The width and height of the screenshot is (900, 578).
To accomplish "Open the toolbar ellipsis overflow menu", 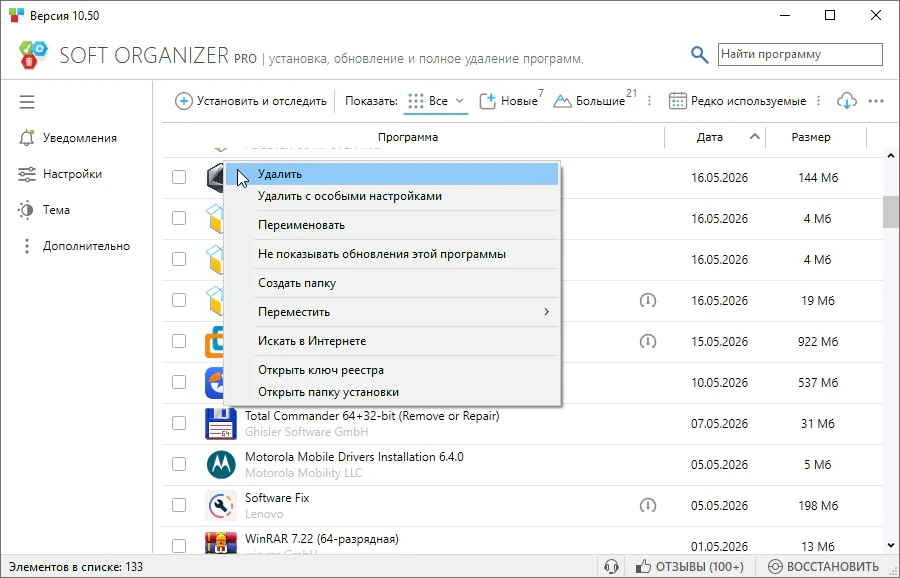I will pos(876,101).
